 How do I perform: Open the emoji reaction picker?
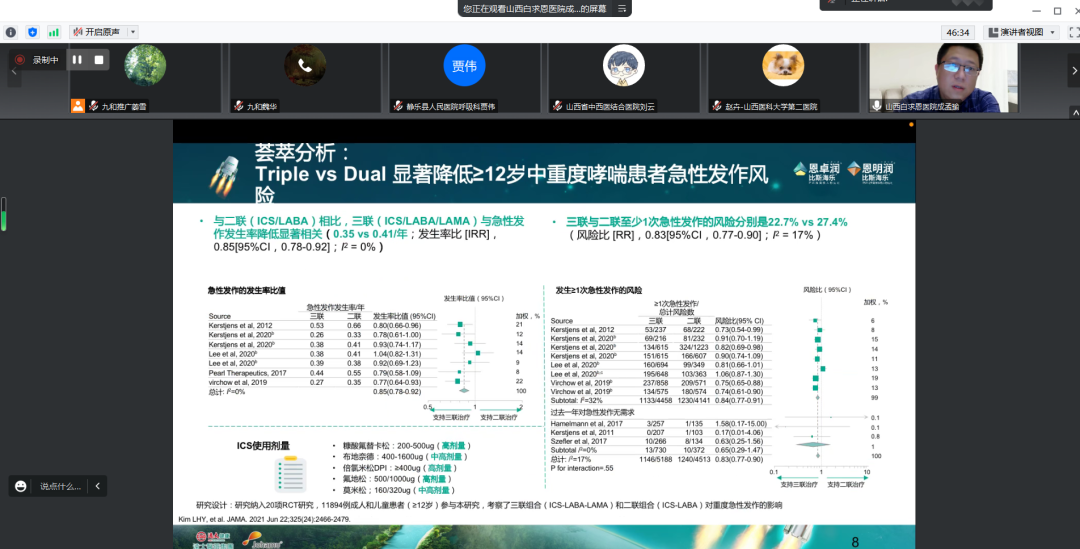pyautogui.click(x=20, y=486)
